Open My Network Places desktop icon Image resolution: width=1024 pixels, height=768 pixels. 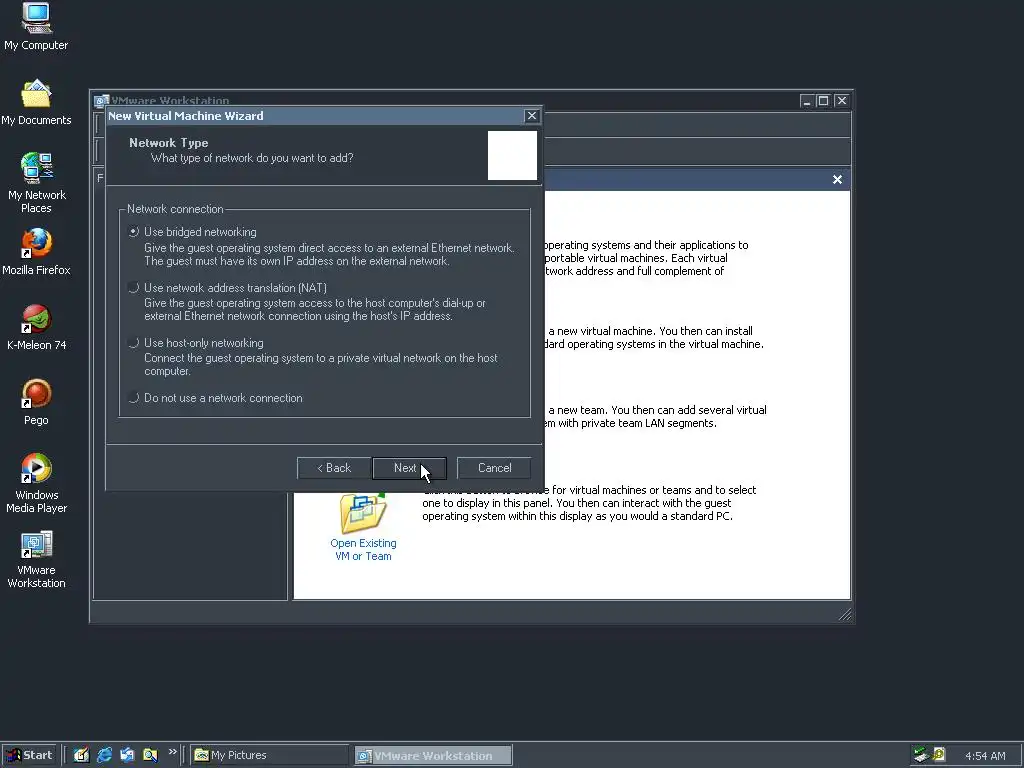pyautogui.click(x=36, y=183)
